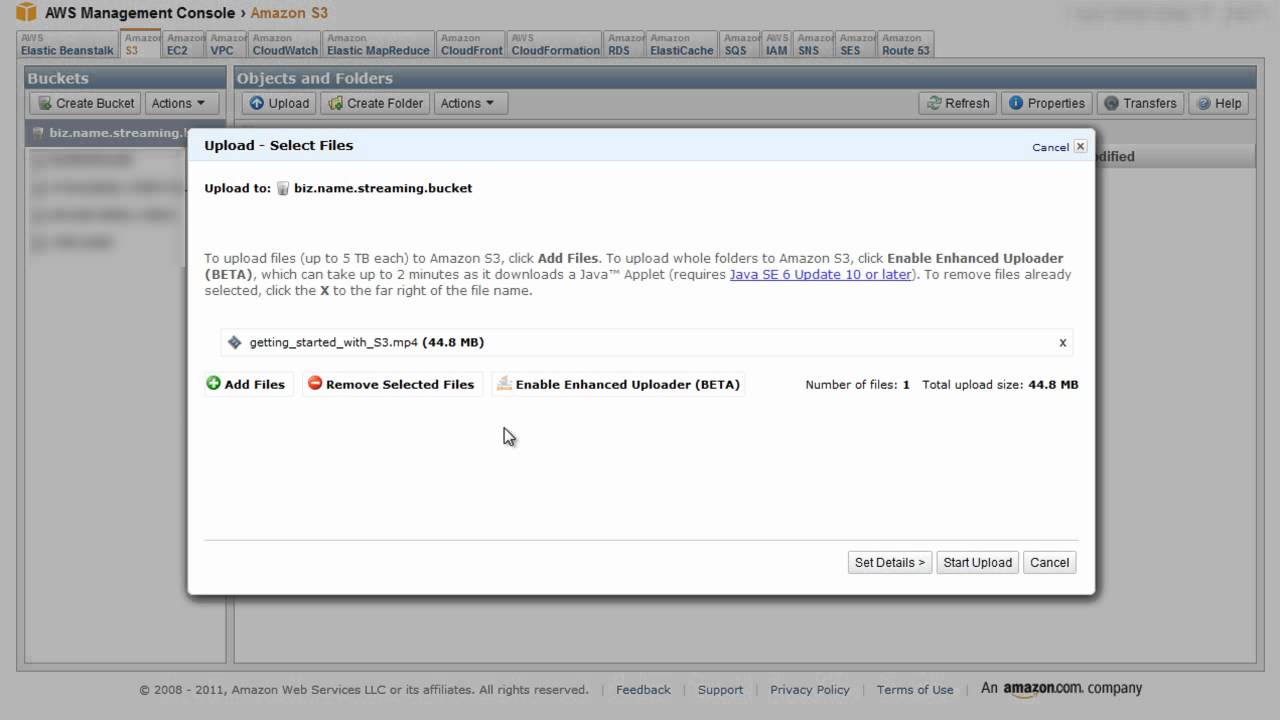Image resolution: width=1280 pixels, height=720 pixels.
Task: Open the RDS tab
Action: 626,45
